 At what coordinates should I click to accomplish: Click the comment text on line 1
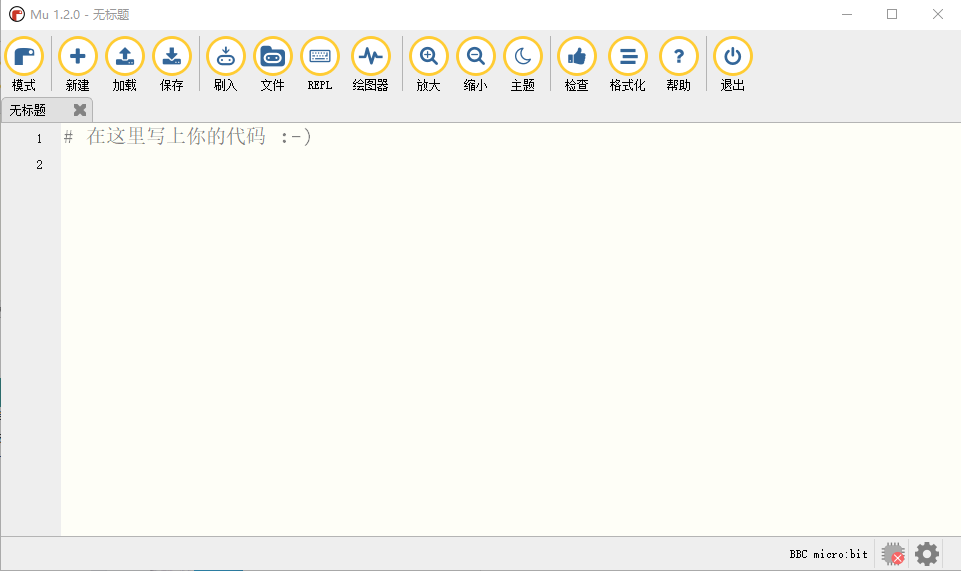188,137
